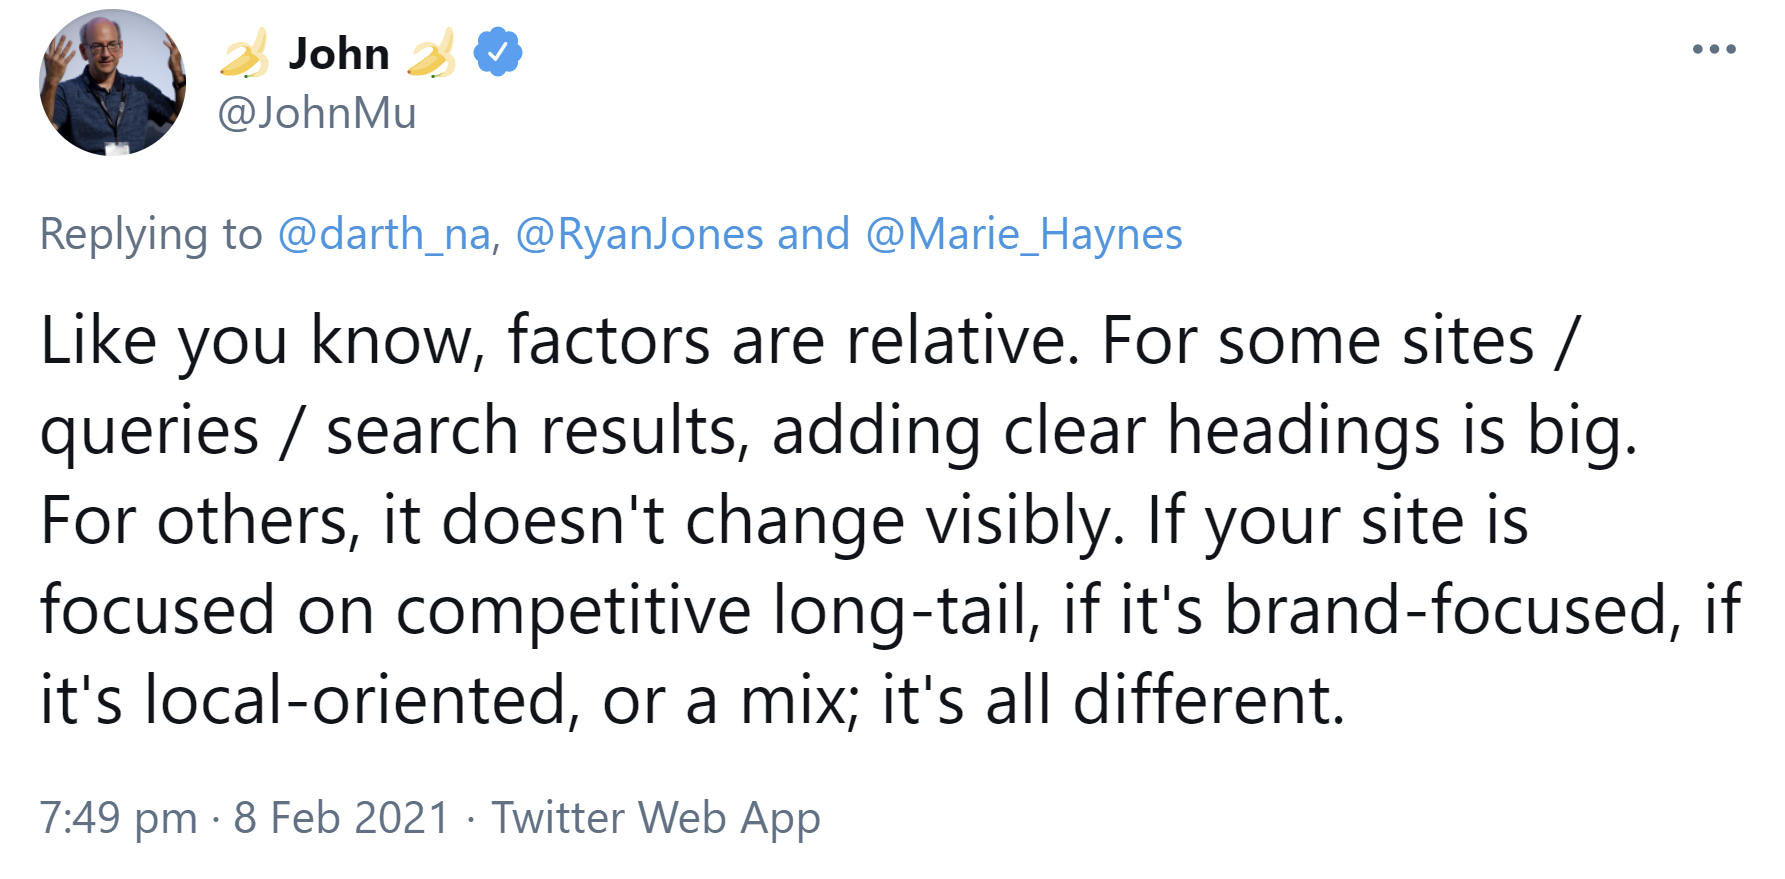Click the 'Replying to' label
This screenshot has height=879, width=1785.
151,235
